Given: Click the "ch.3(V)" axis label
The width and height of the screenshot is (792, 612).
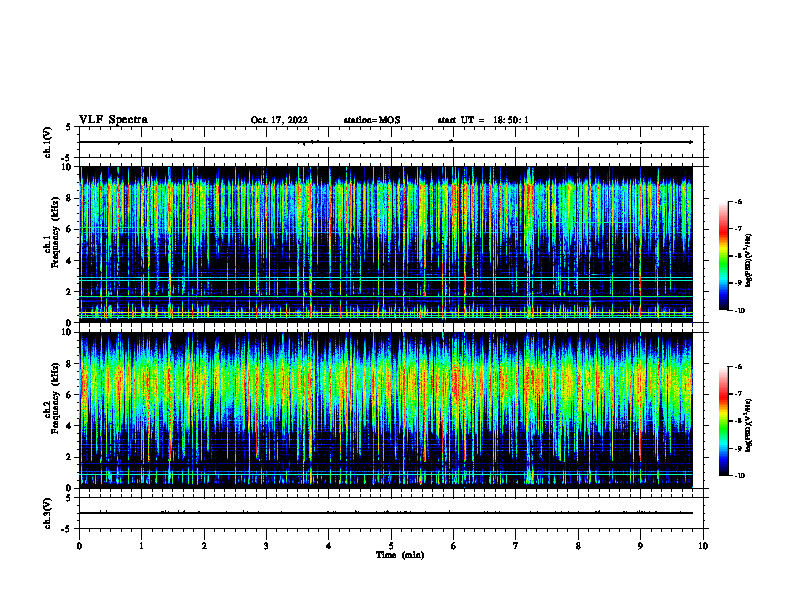Looking at the screenshot, I should tap(47, 513).
